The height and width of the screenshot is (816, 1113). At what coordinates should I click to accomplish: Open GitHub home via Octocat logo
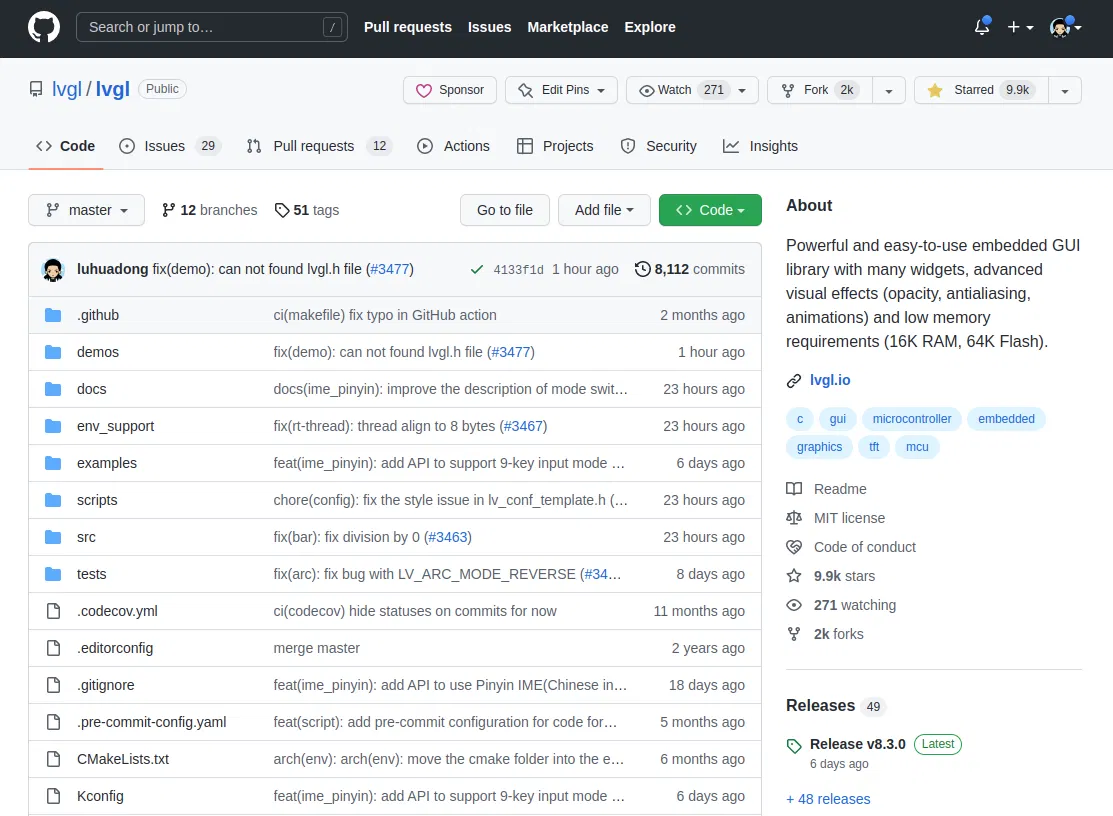coord(44,28)
